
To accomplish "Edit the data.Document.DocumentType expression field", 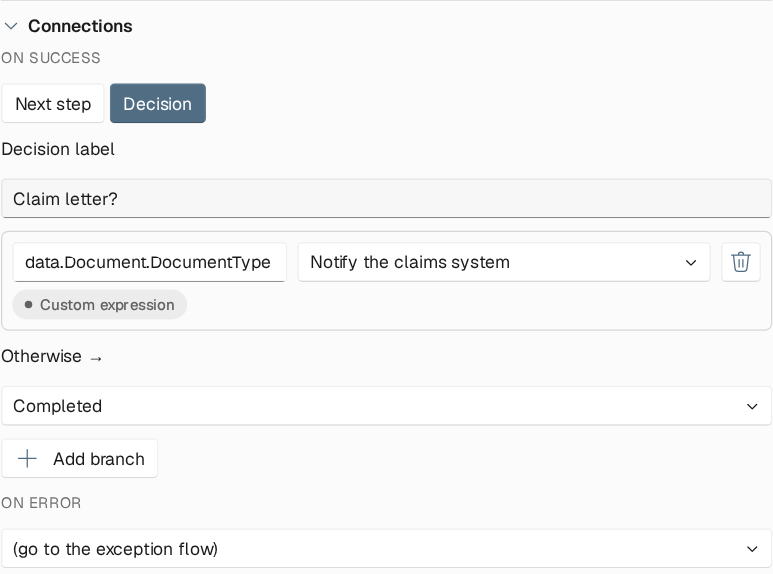I will [149, 262].
